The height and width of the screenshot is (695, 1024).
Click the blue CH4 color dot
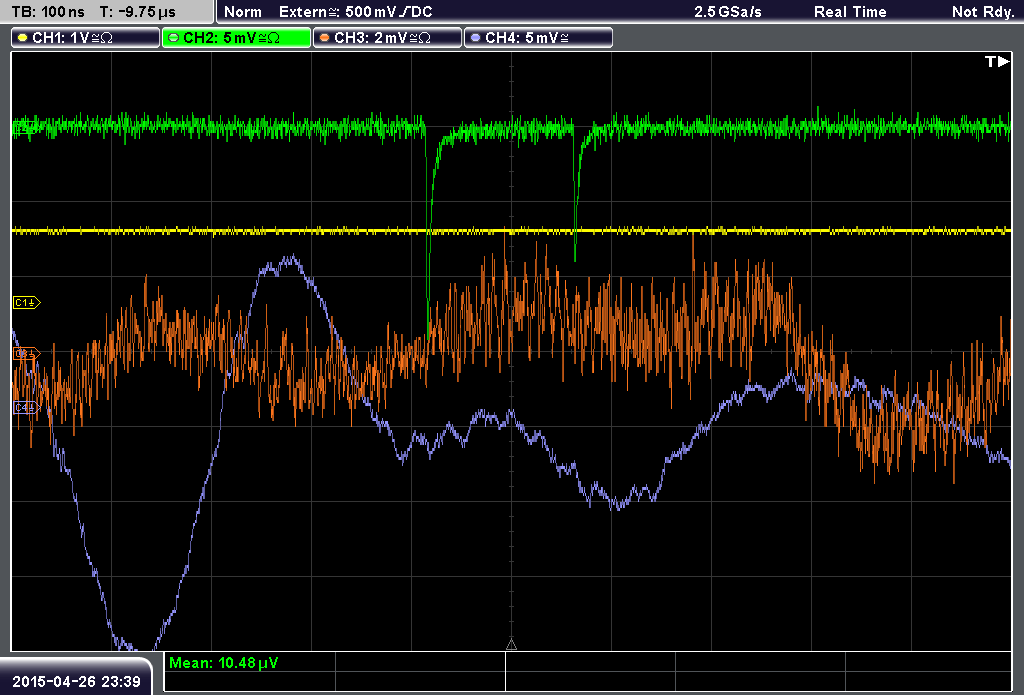point(475,38)
